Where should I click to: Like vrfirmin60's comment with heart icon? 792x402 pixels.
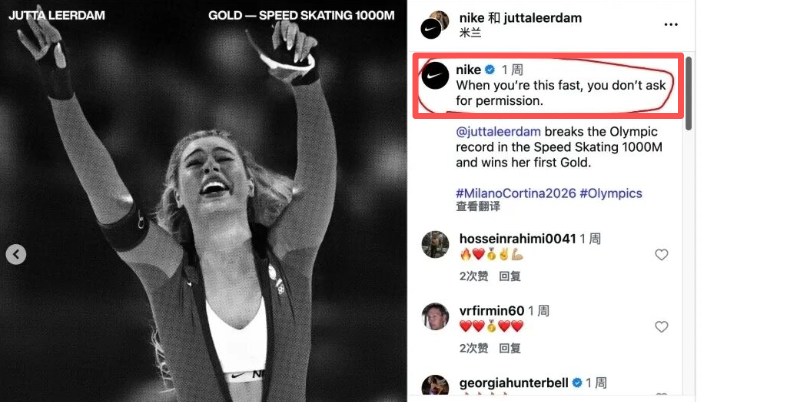coord(661,327)
